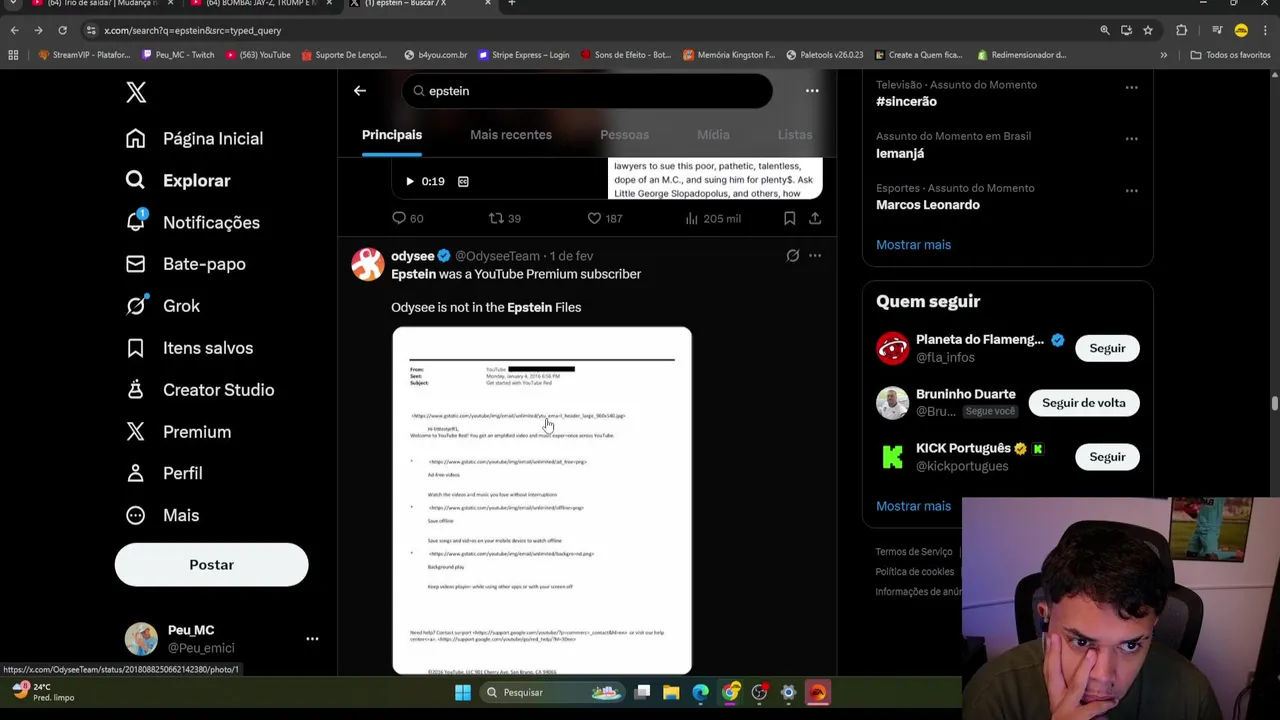Like the post with 187 likes

pos(604,218)
